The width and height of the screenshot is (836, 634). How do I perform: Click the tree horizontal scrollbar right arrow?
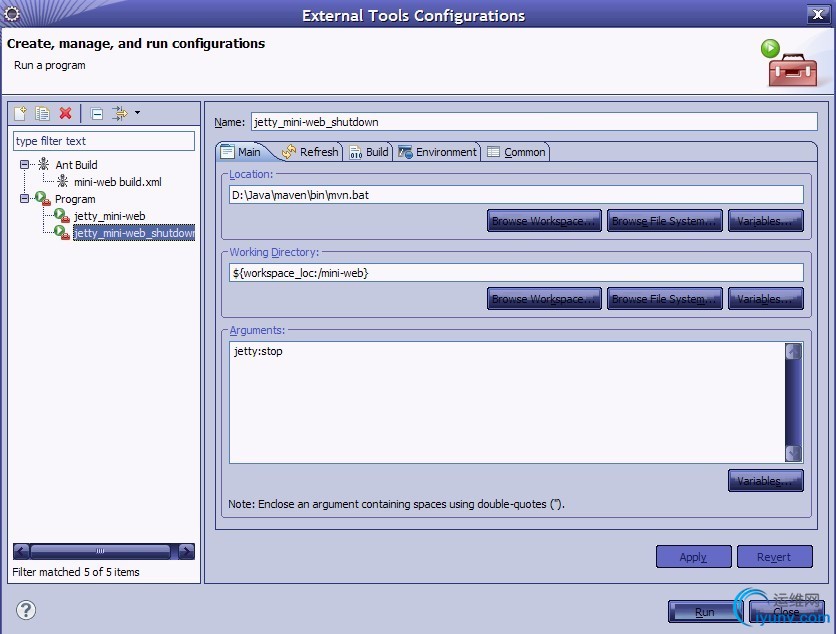point(187,551)
